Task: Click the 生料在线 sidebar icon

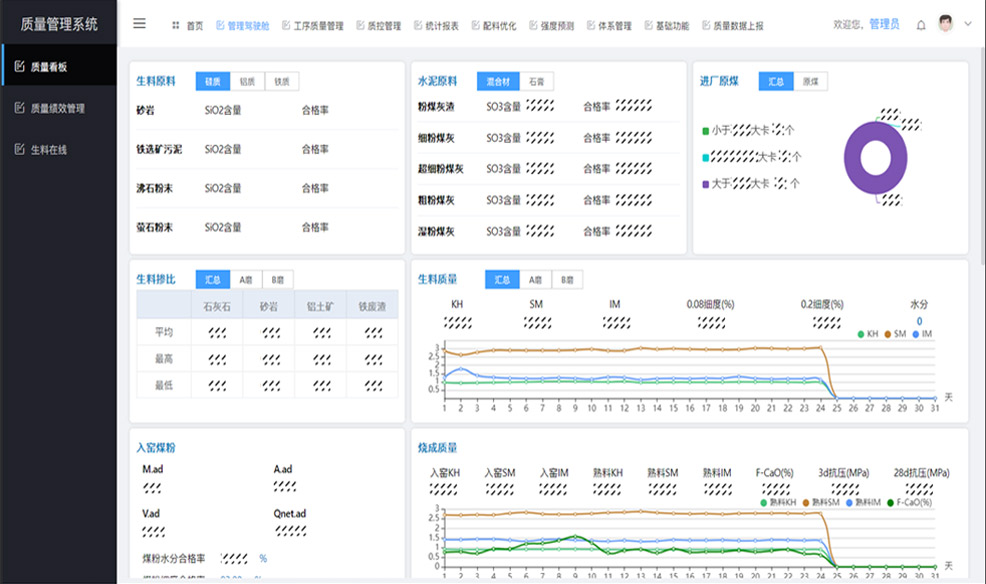Action: 19,150
